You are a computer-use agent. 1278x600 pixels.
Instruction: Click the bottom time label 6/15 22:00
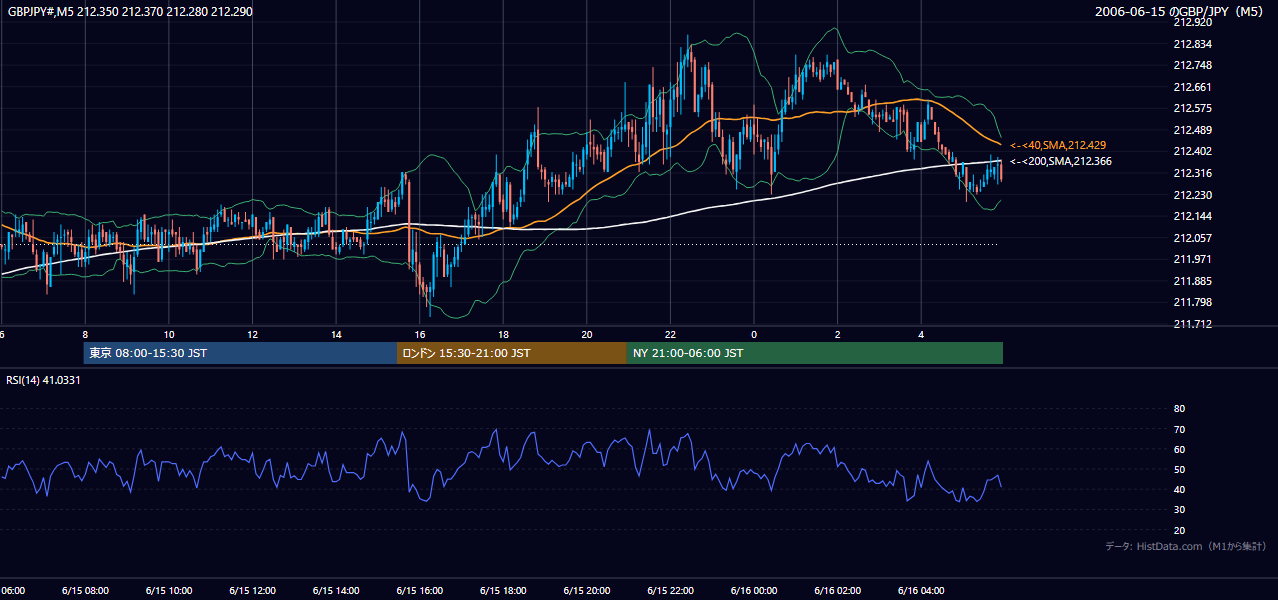[x=671, y=590]
